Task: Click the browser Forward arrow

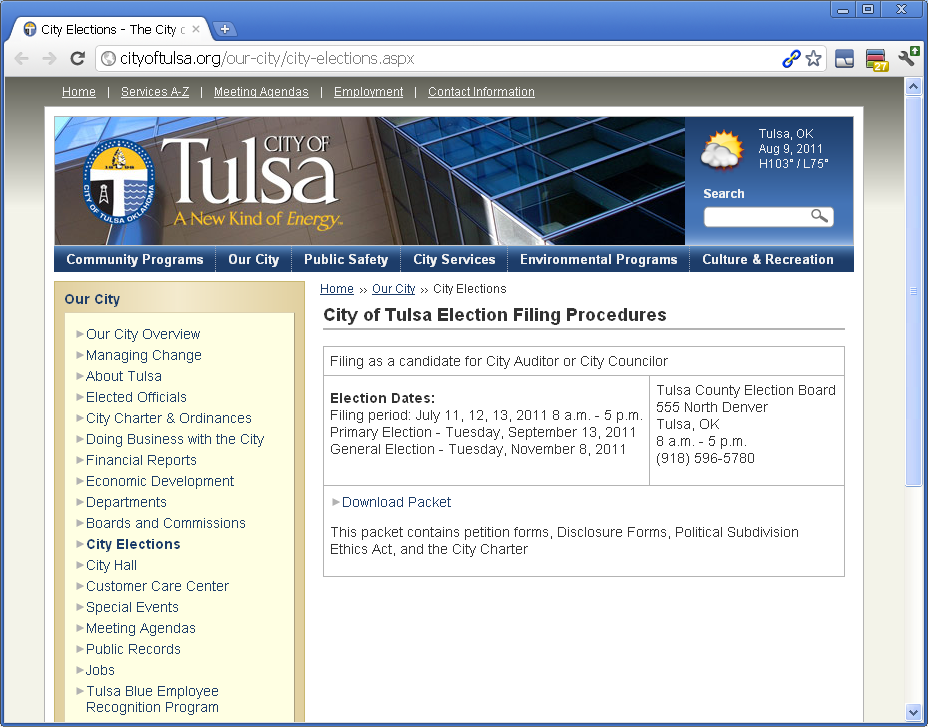Action: coord(50,59)
